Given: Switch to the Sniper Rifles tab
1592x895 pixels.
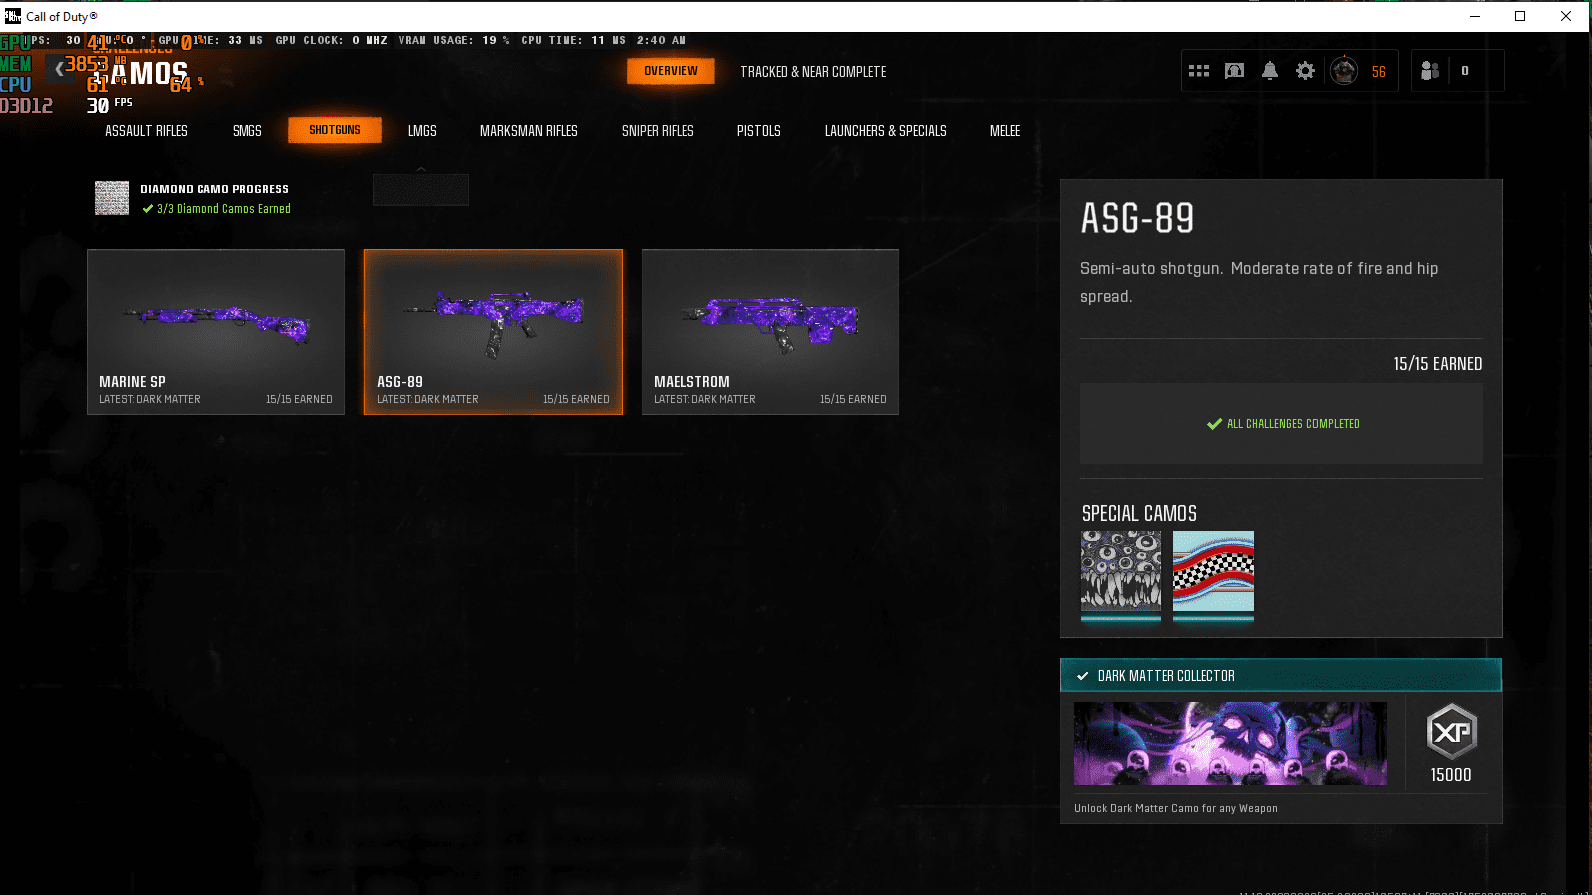Looking at the screenshot, I should 657,131.
